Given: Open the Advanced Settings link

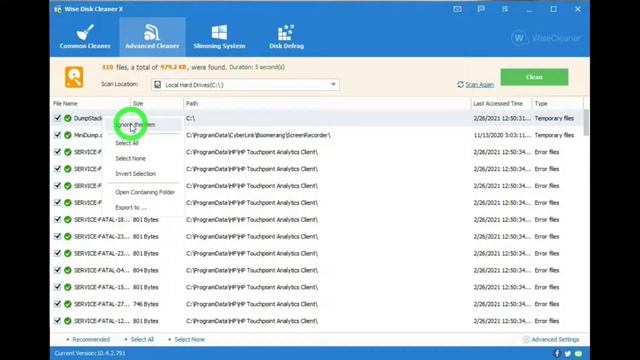Looking at the screenshot, I should tap(555, 340).
